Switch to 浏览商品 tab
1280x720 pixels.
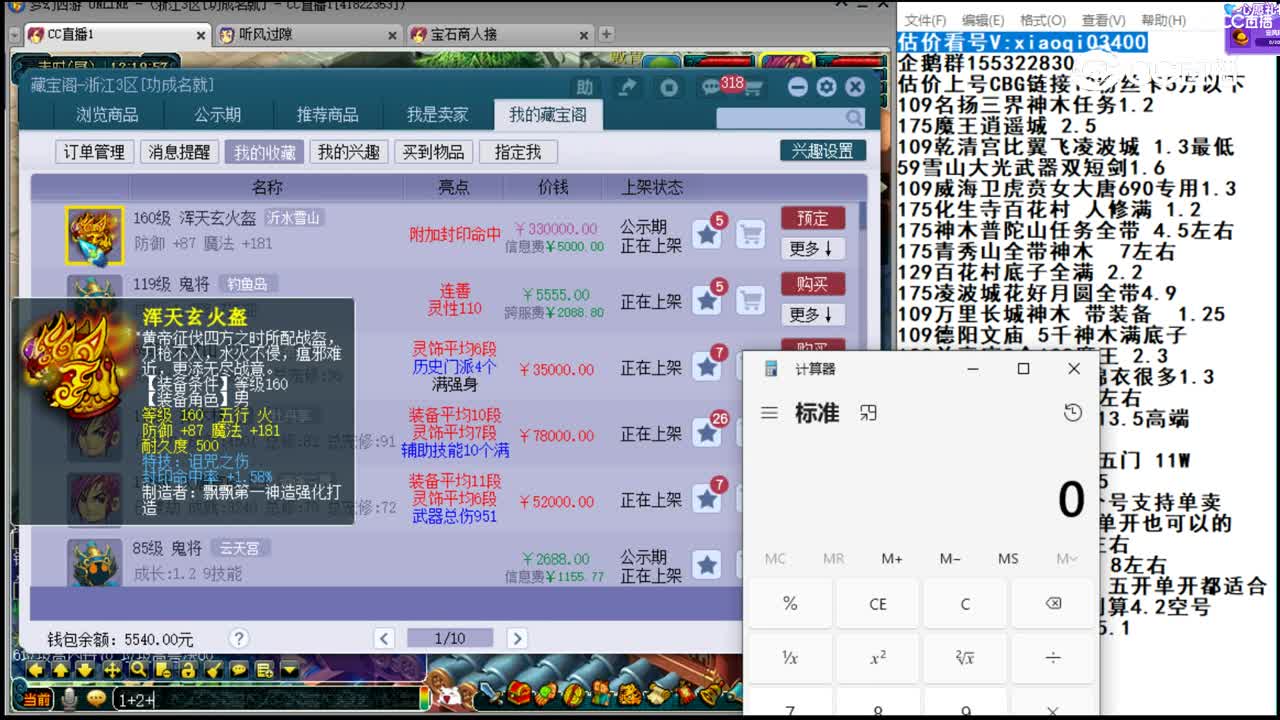(108, 114)
